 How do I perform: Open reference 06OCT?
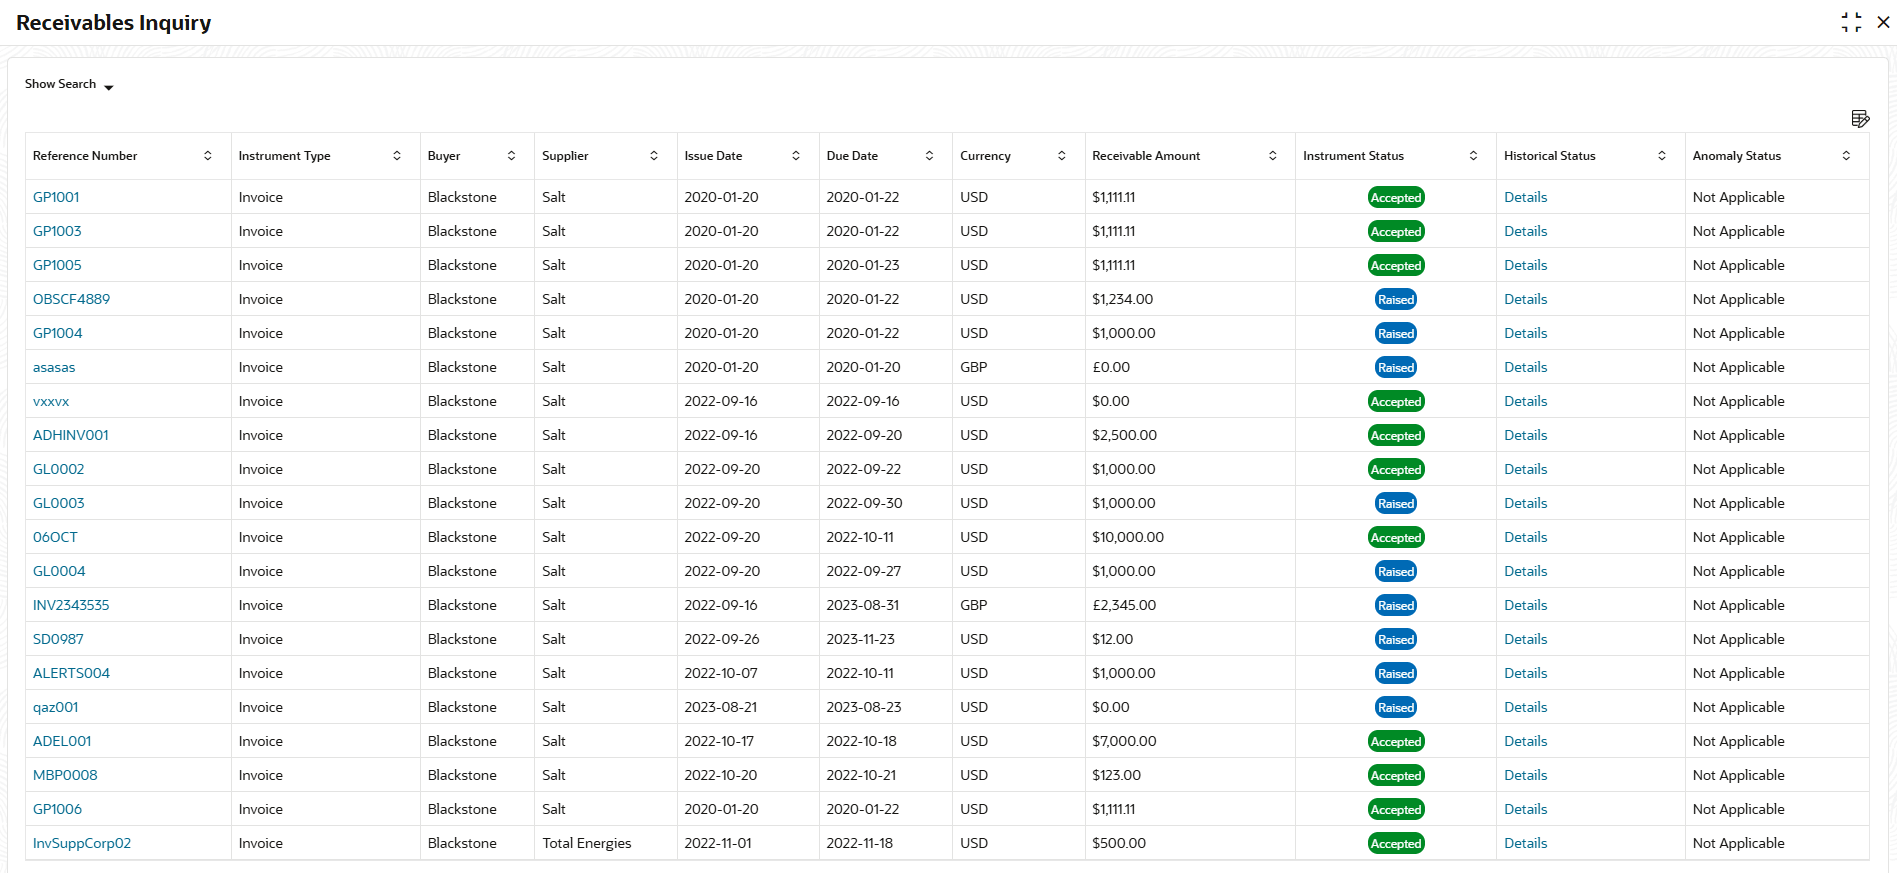(x=55, y=537)
